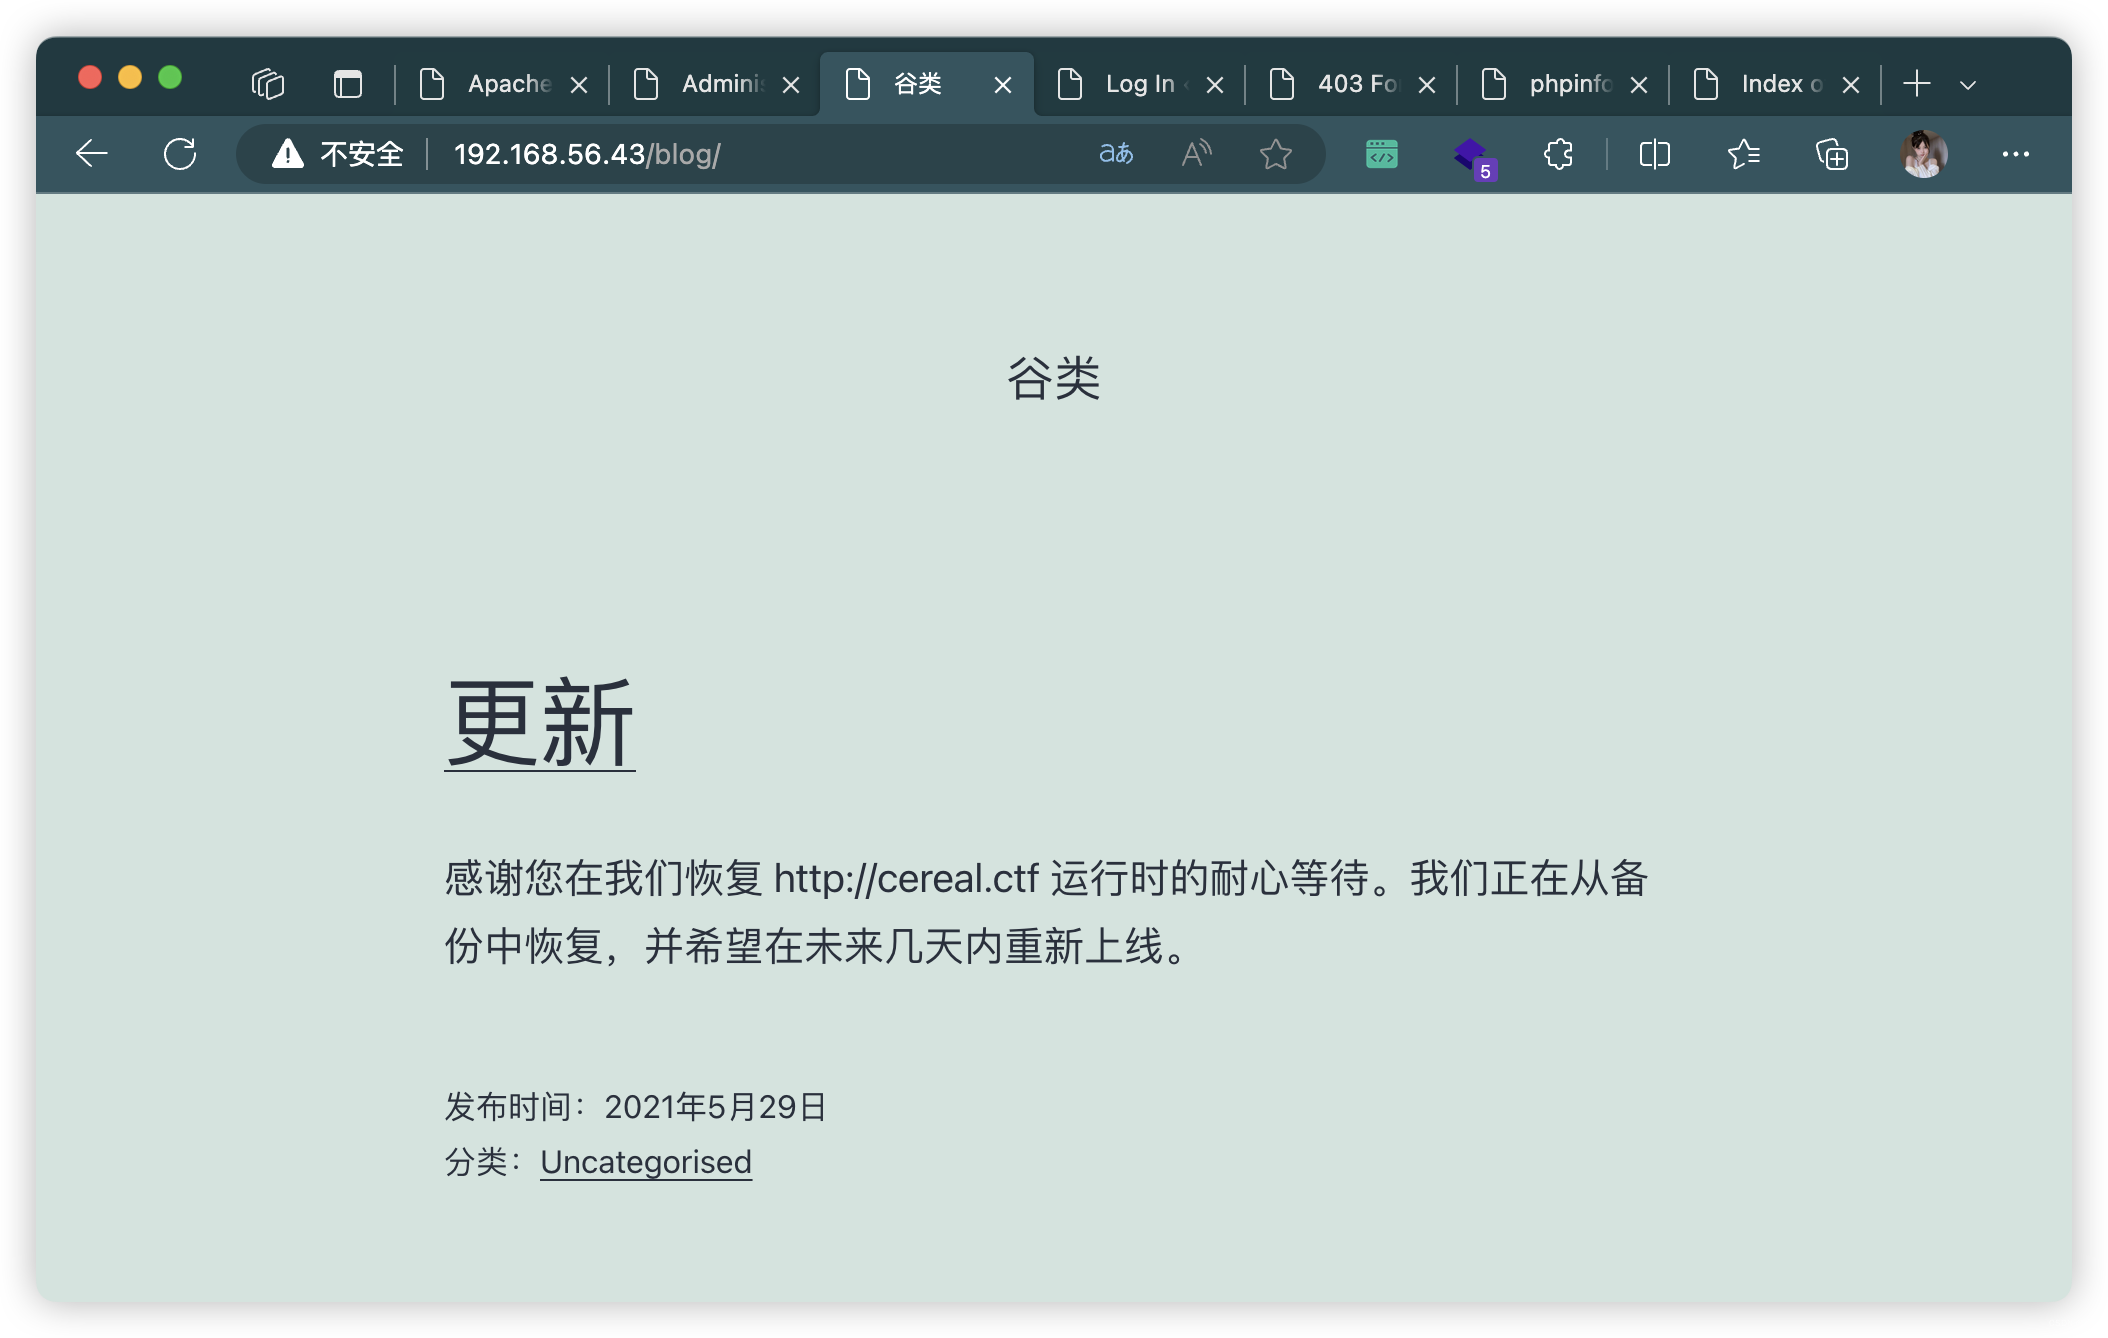Open the extensions puzzle icon
Viewport: 2108px width, 1338px height.
pyautogui.click(x=1558, y=154)
